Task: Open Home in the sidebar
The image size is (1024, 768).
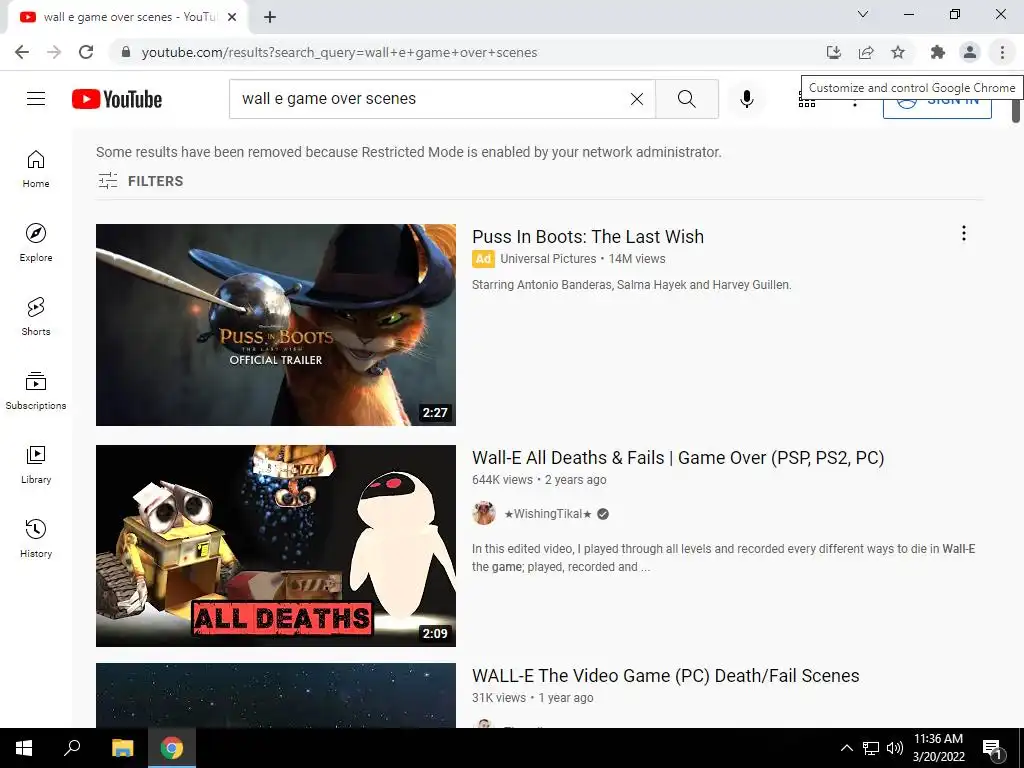Action: click(x=36, y=168)
